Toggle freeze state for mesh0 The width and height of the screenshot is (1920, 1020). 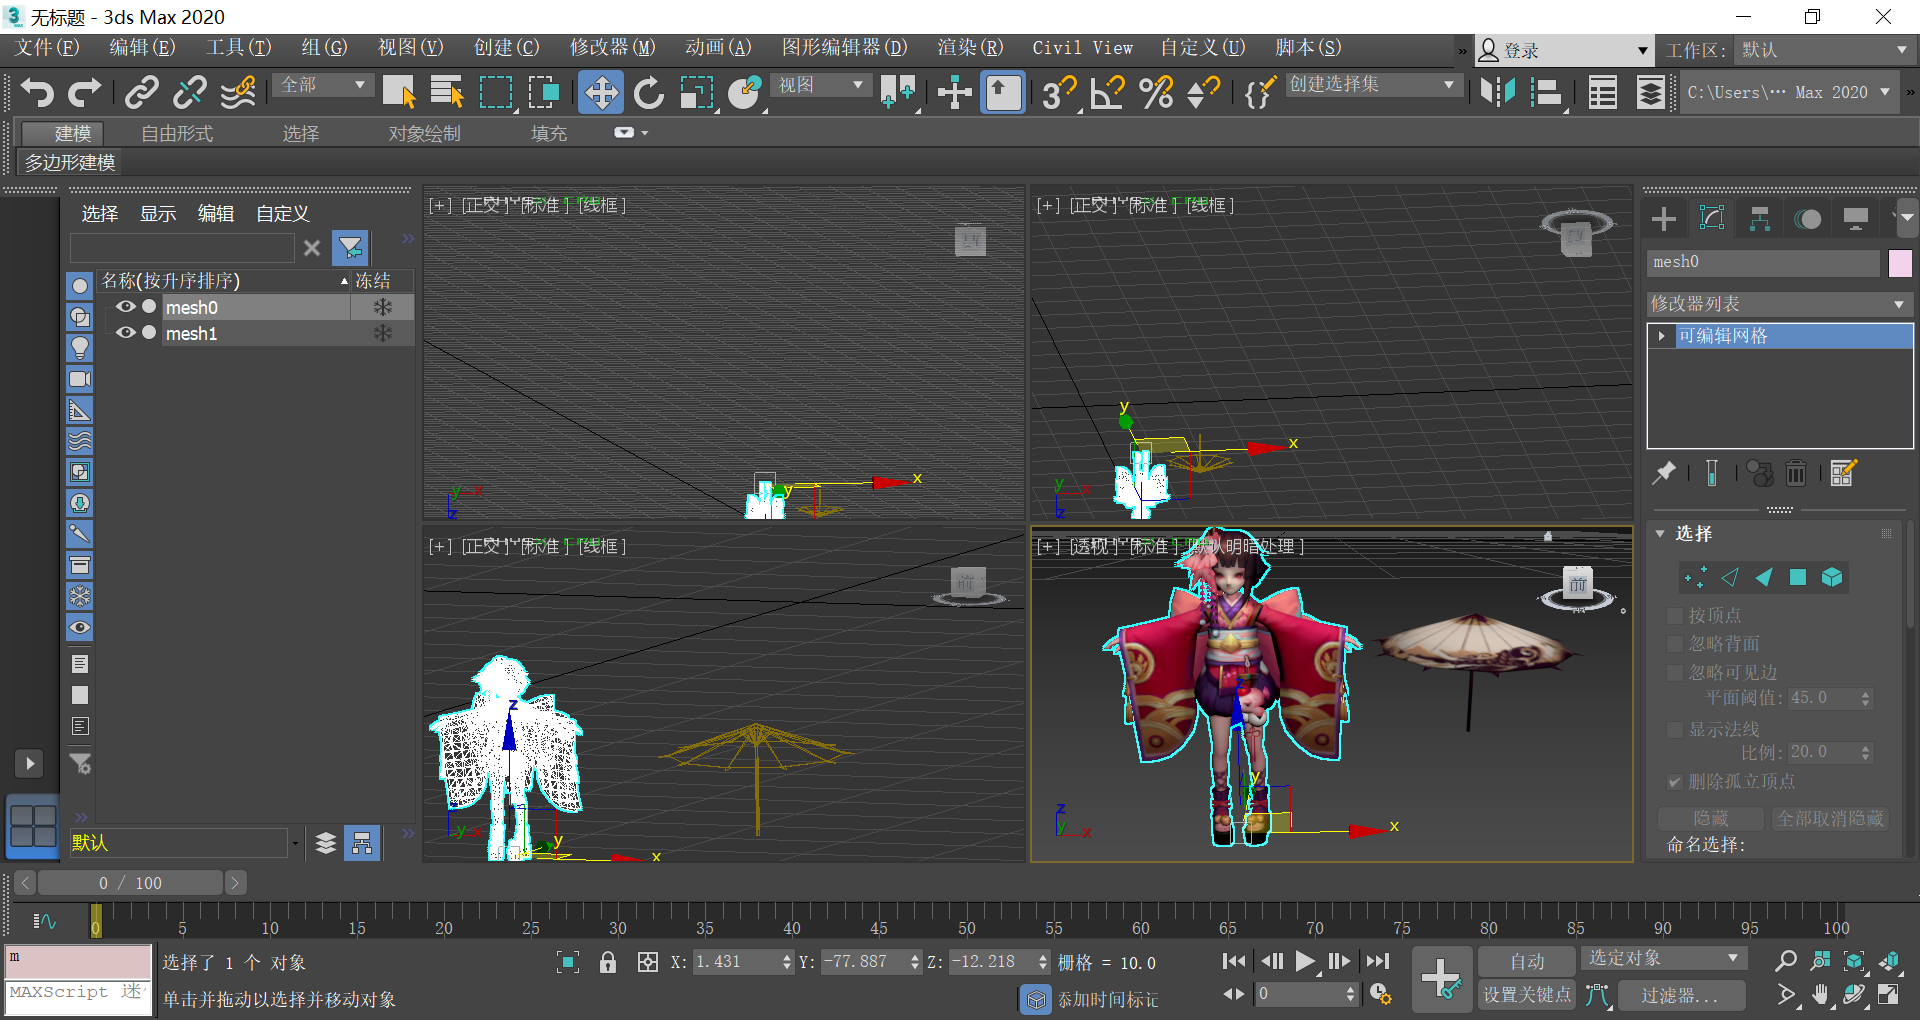[382, 307]
